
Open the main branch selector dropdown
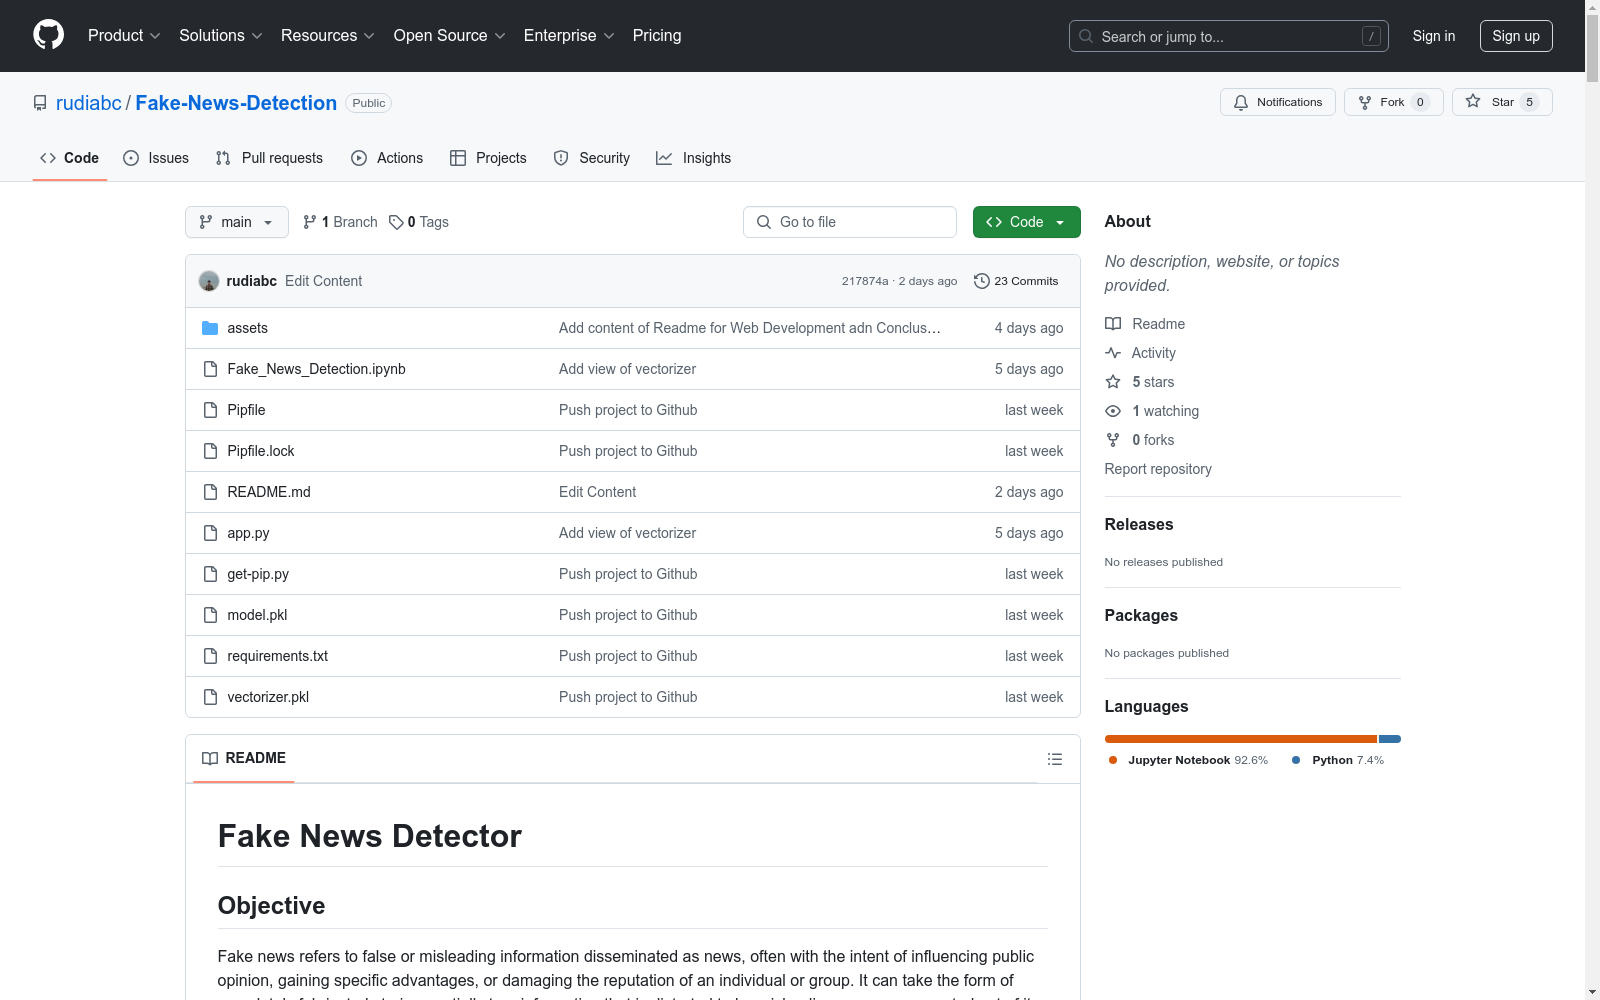pos(237,222)
